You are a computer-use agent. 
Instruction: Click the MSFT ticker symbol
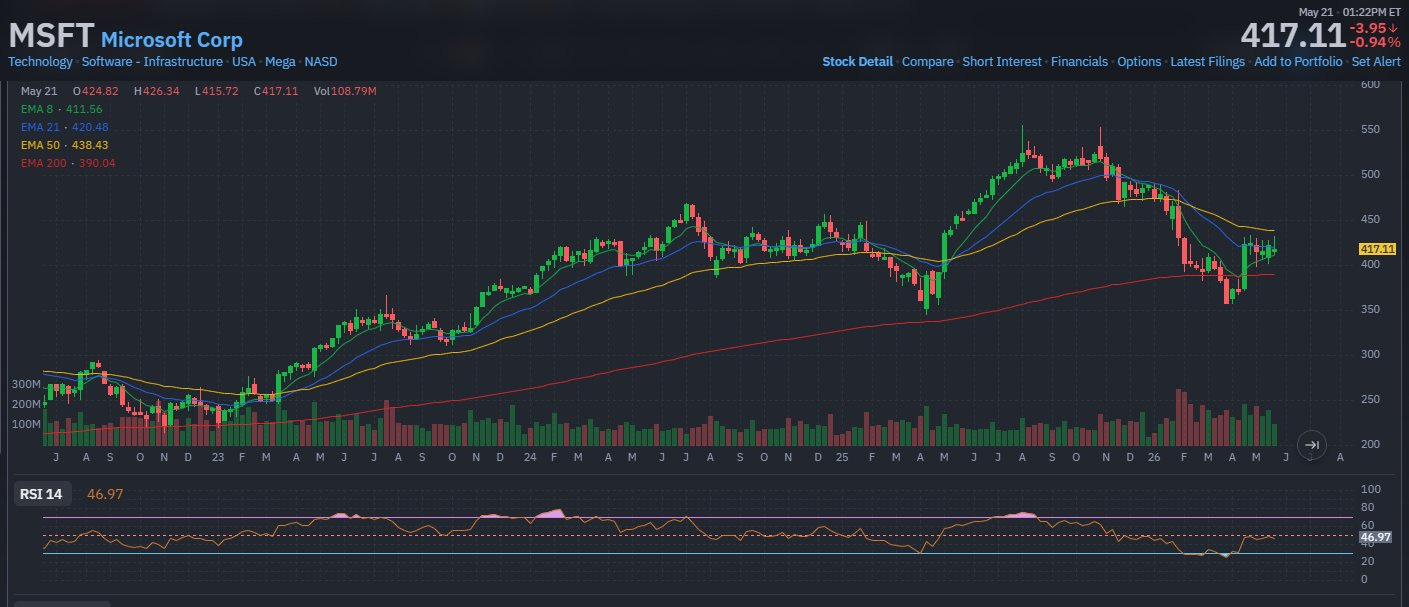51,36
